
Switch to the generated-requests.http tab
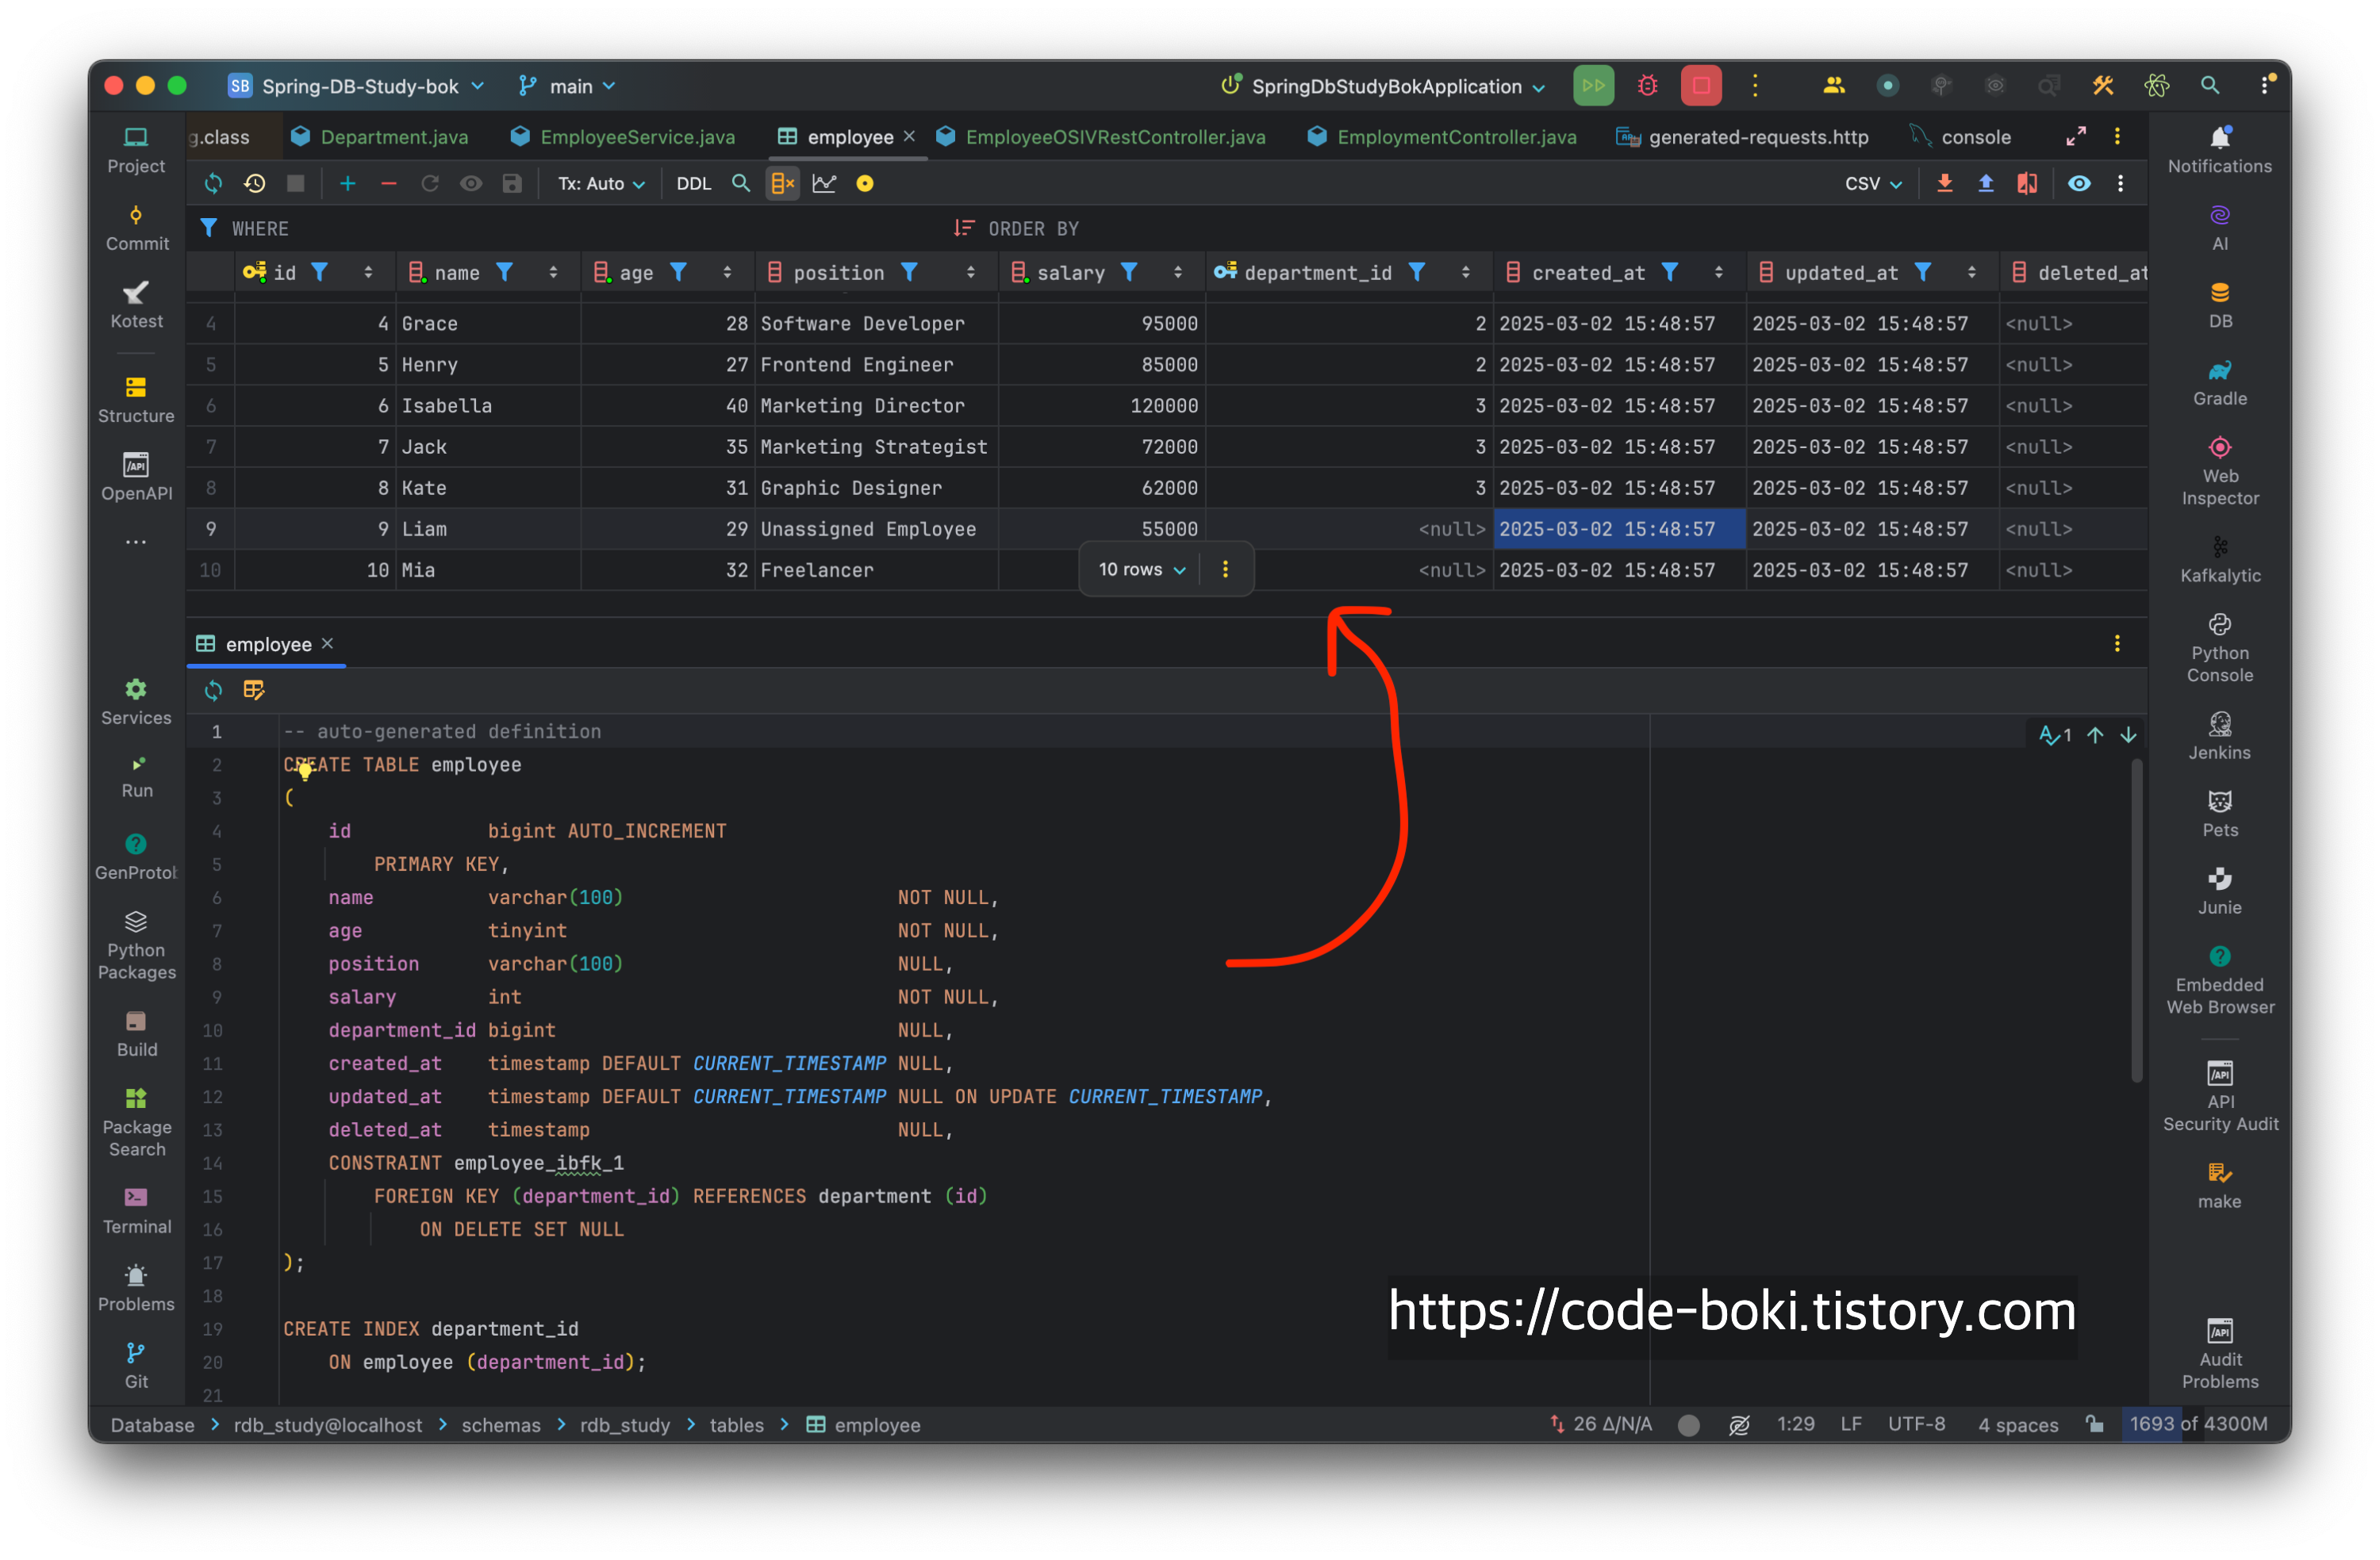[1757, 137]
